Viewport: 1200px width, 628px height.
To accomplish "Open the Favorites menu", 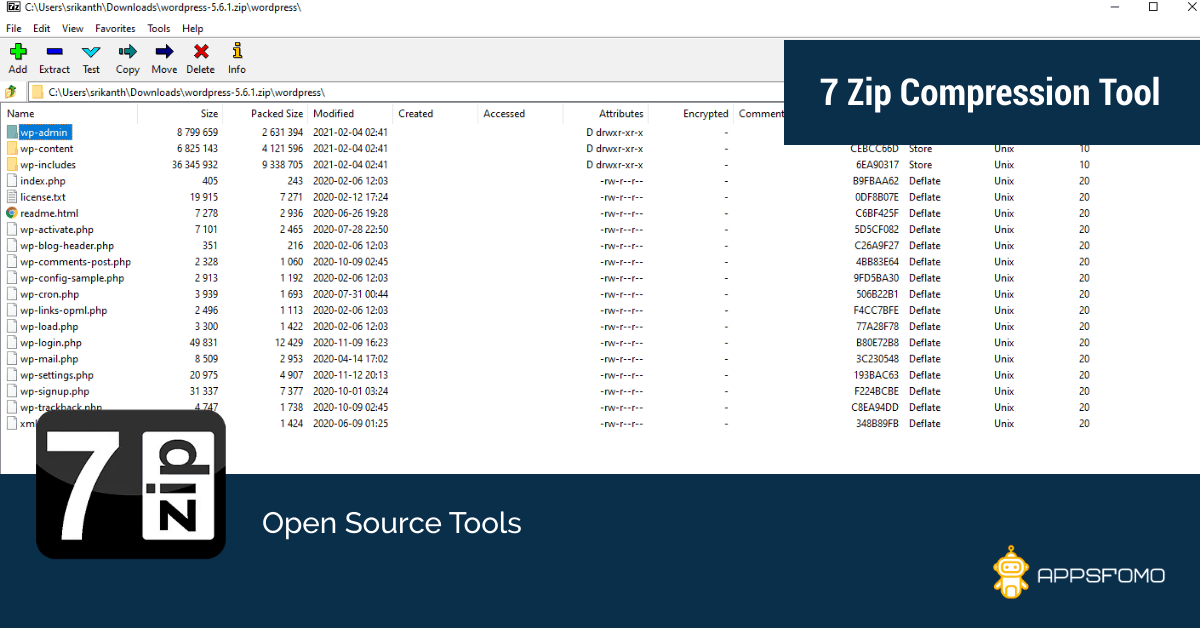I will [115, 29].
